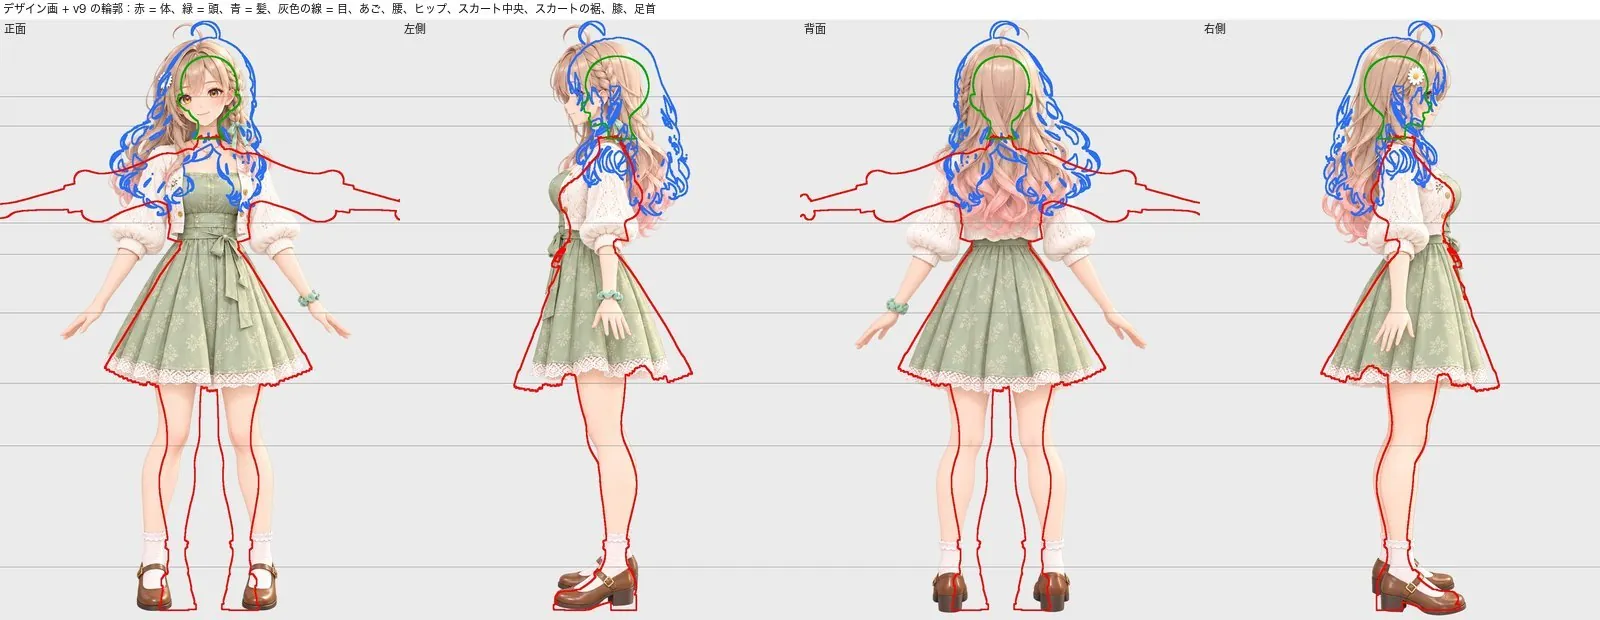Click the 正面 front view label
This screenshot has height=620, width=1600.
(15, 29)
